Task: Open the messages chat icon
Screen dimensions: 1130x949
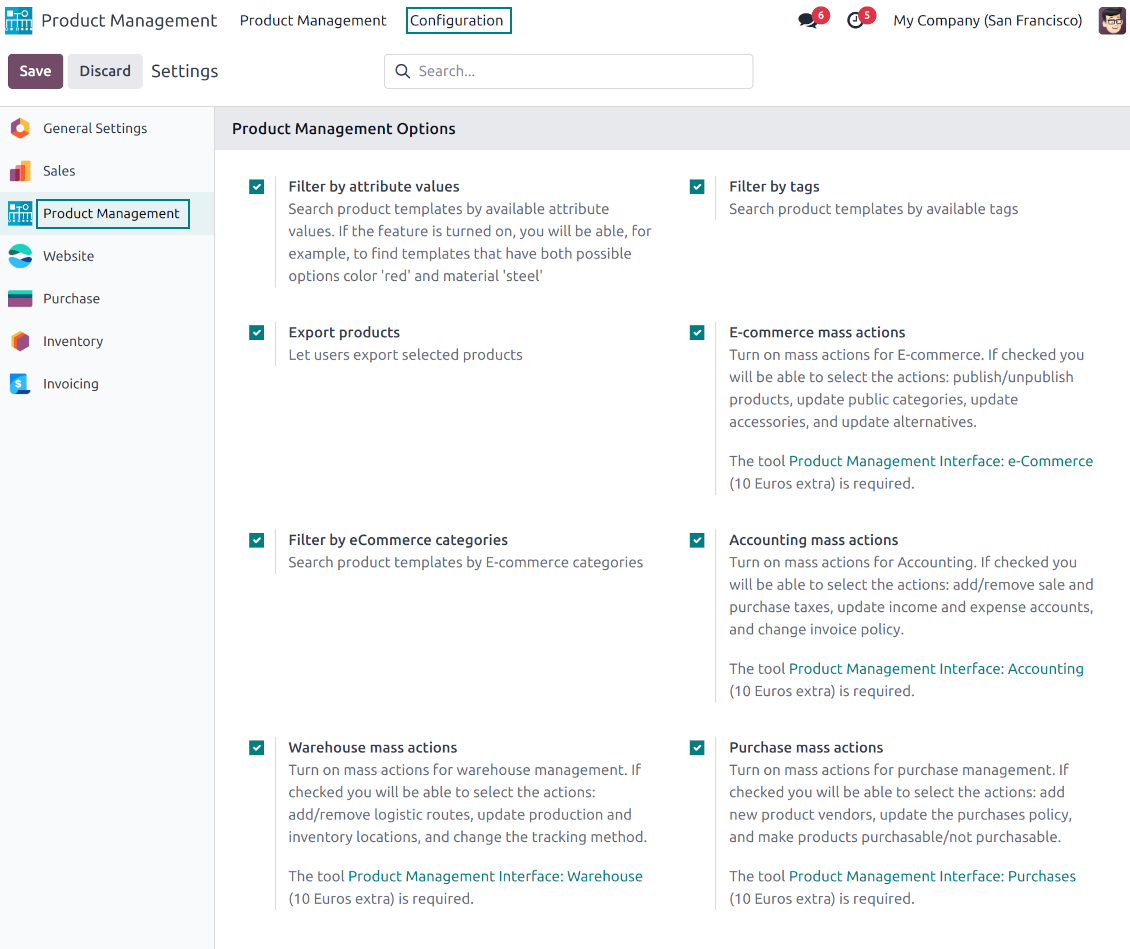Action: tap(808, 21)
